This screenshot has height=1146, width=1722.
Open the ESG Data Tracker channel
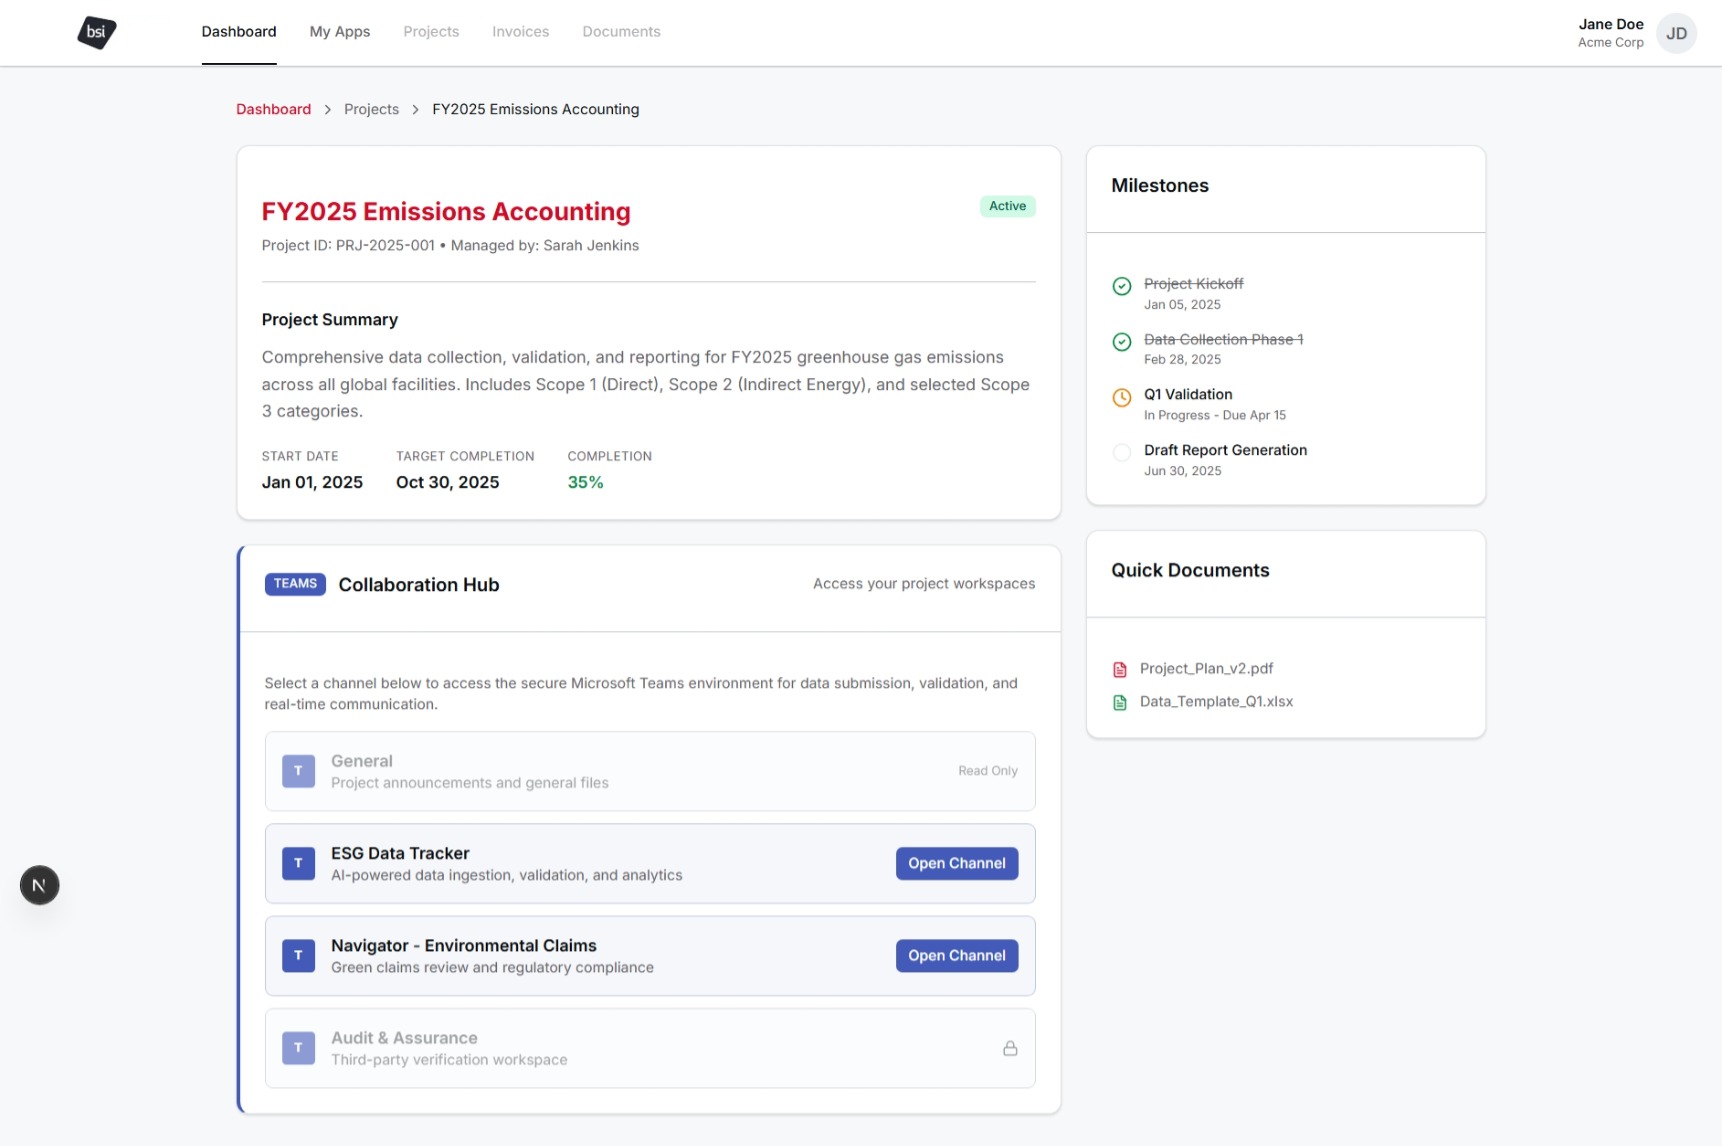956,863
